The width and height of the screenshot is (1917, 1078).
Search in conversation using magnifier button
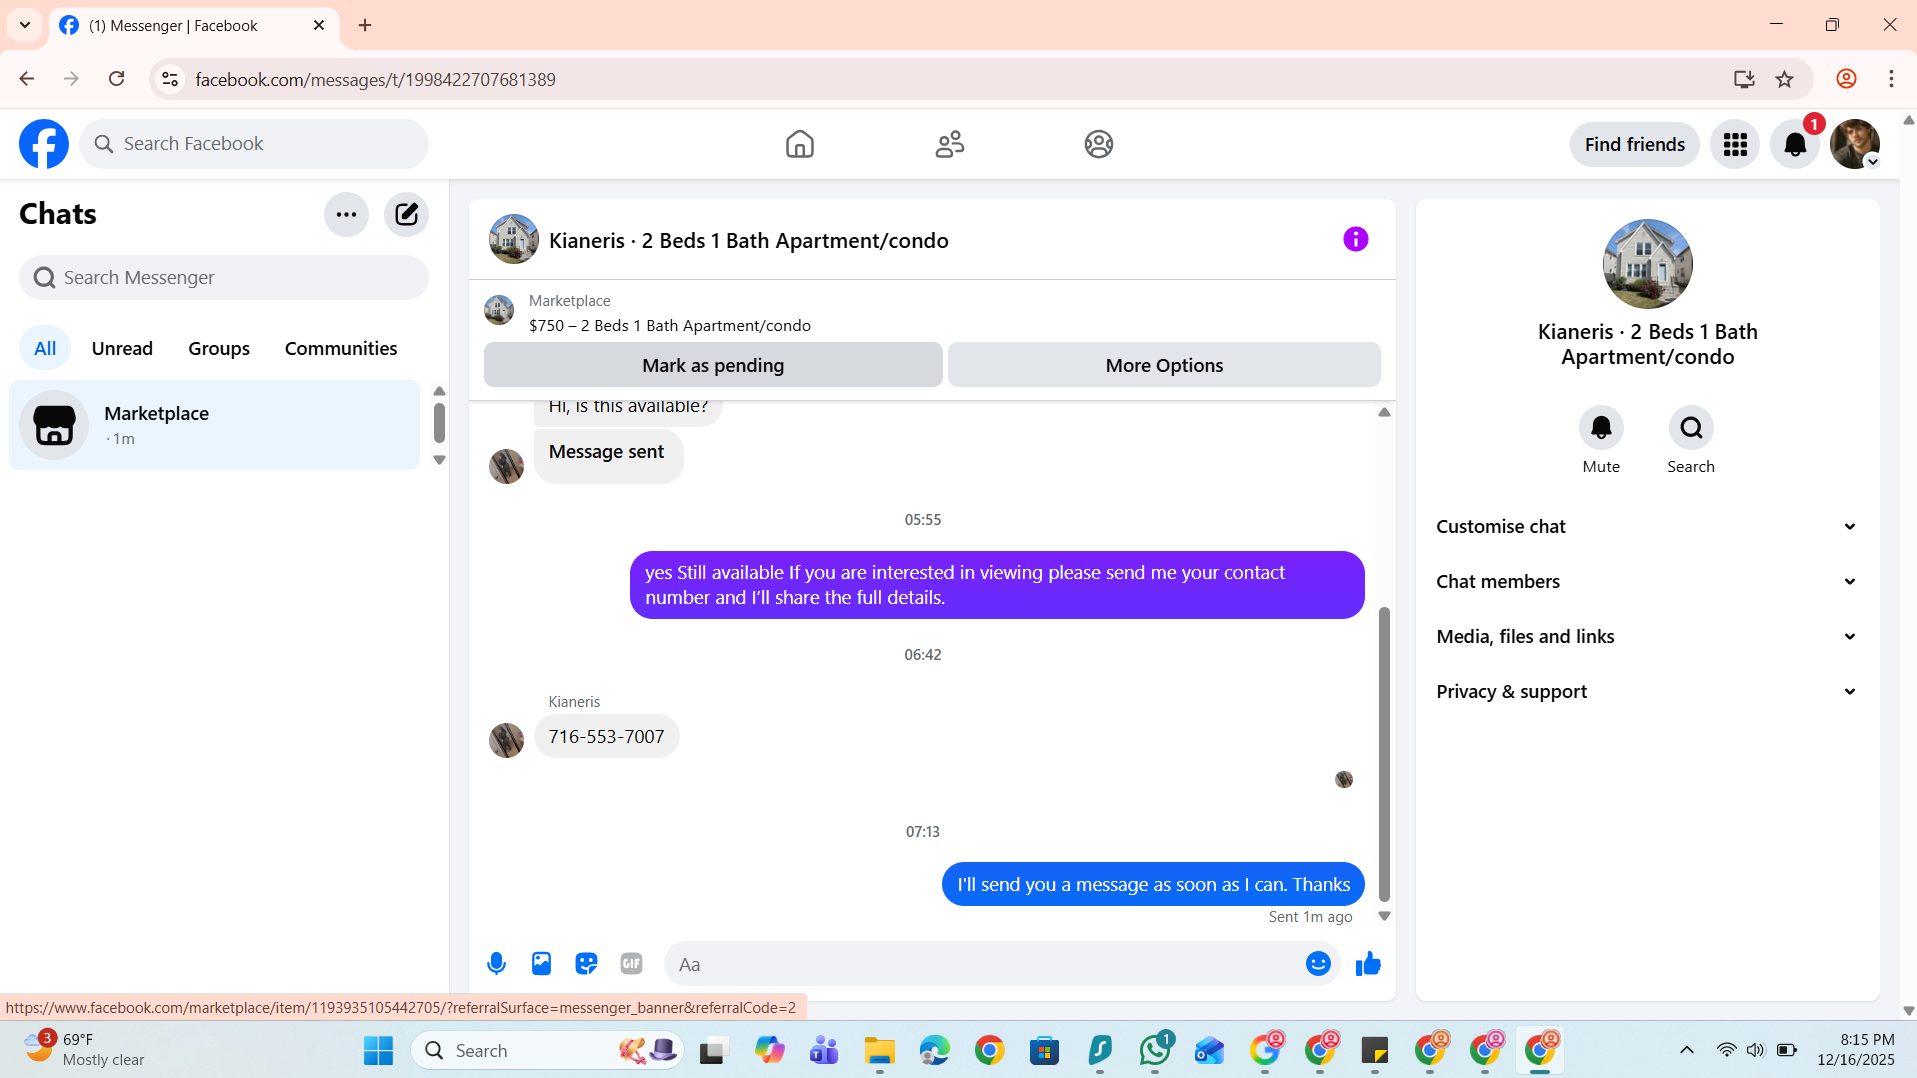tap(1691, 428)
